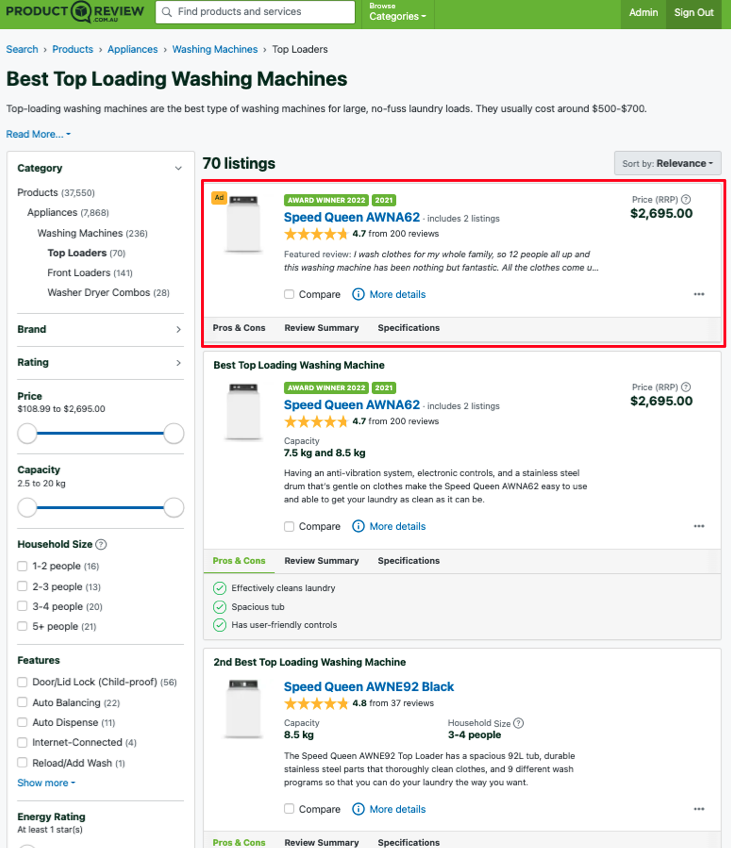The image size is (731, 848).
Task: Tick Compare on the ad Speed Queen AWNA62
Action: (x=289, y=294)
